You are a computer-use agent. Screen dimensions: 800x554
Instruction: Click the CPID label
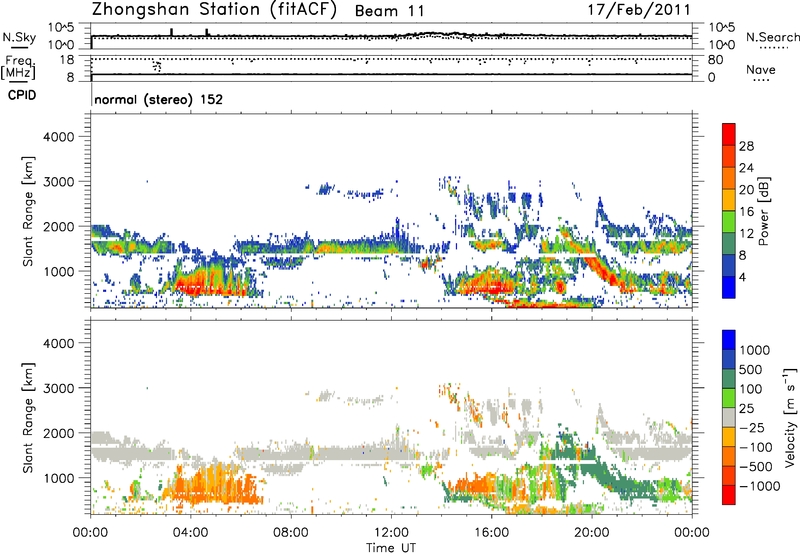tap(22, 95)
